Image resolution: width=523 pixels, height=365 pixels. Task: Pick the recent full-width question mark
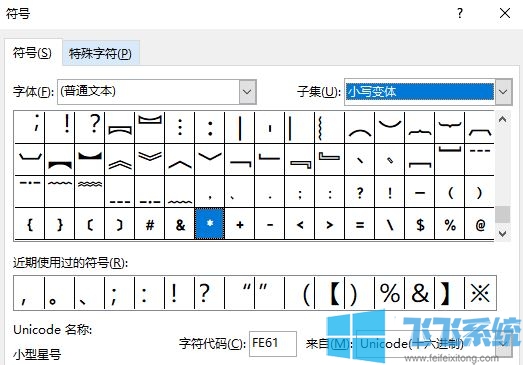209,293
